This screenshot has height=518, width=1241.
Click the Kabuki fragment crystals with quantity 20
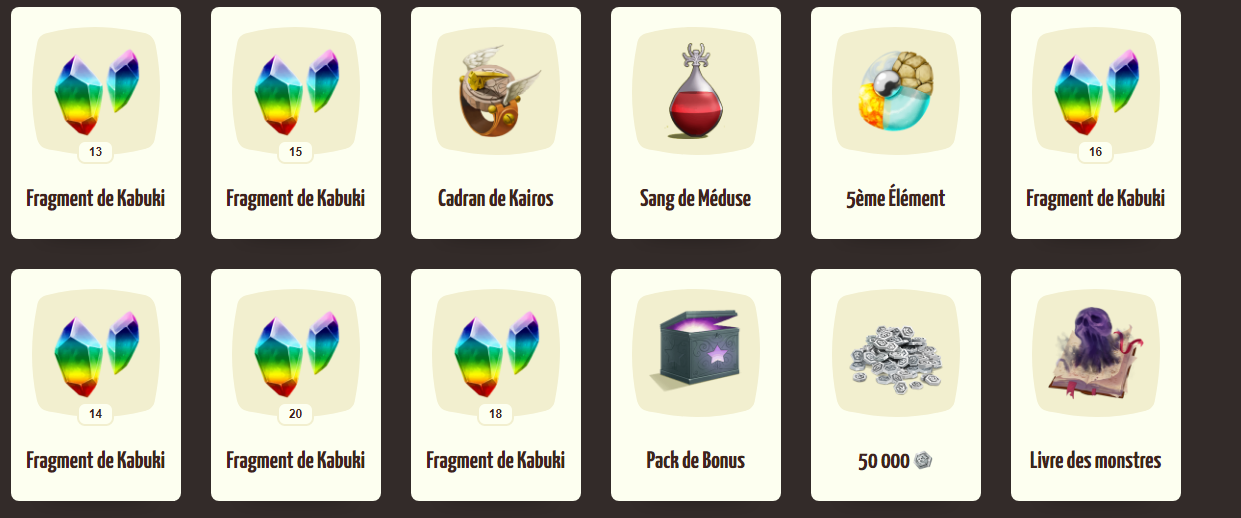pyautogui.click(x=296, y=354)
